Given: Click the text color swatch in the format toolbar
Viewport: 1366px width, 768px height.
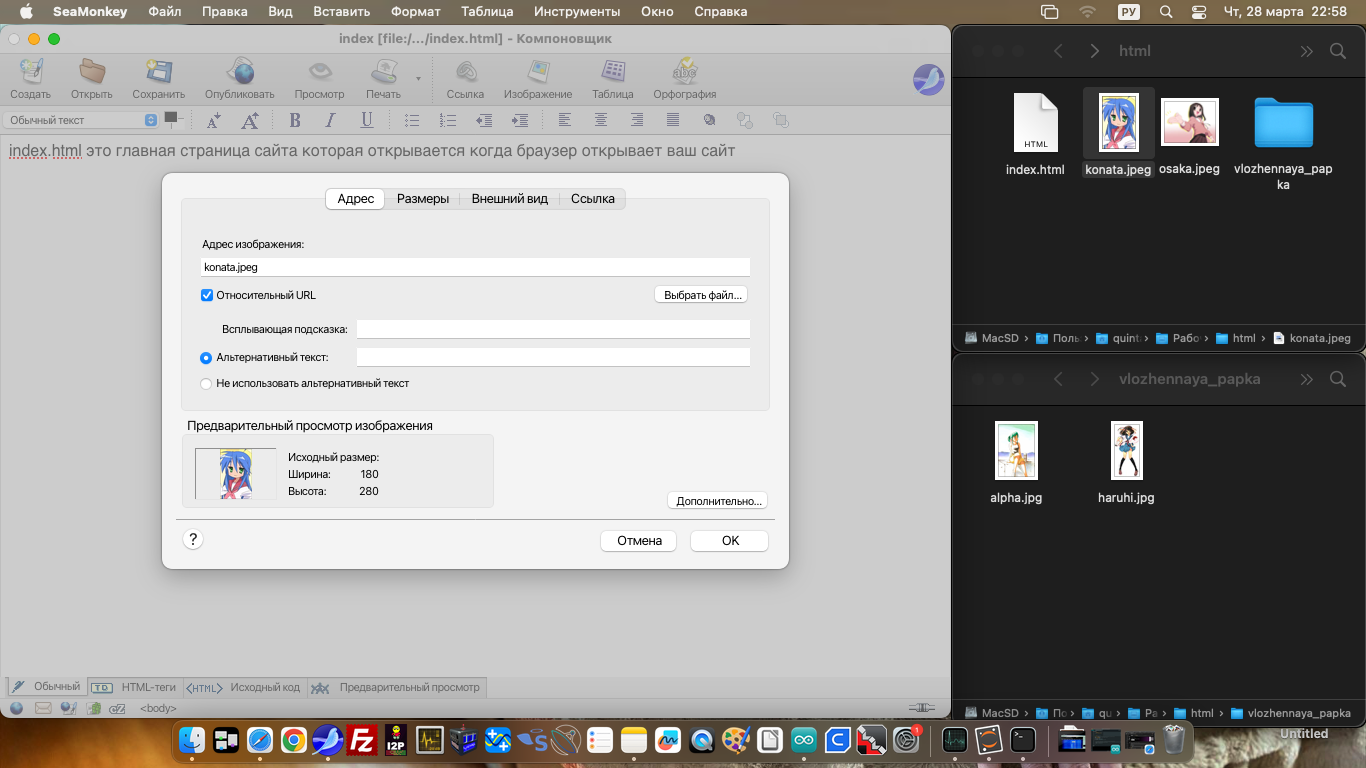Looking at the screenshot, I should coord(170,117).
